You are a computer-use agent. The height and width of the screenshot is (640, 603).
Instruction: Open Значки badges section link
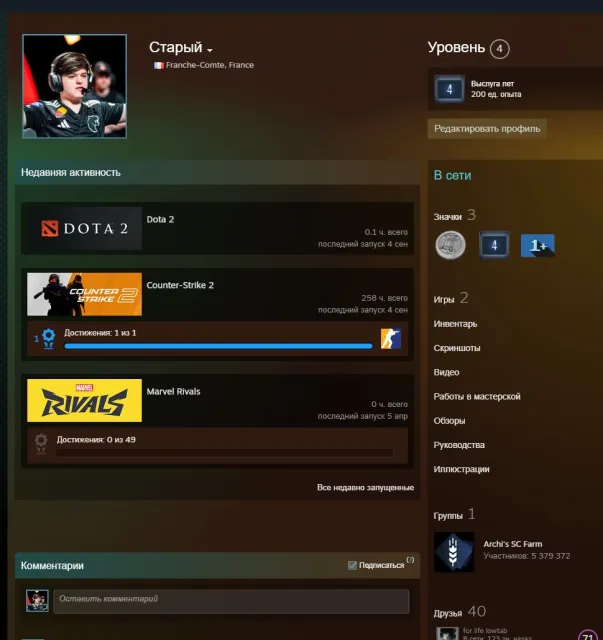(x=447, y=216)
